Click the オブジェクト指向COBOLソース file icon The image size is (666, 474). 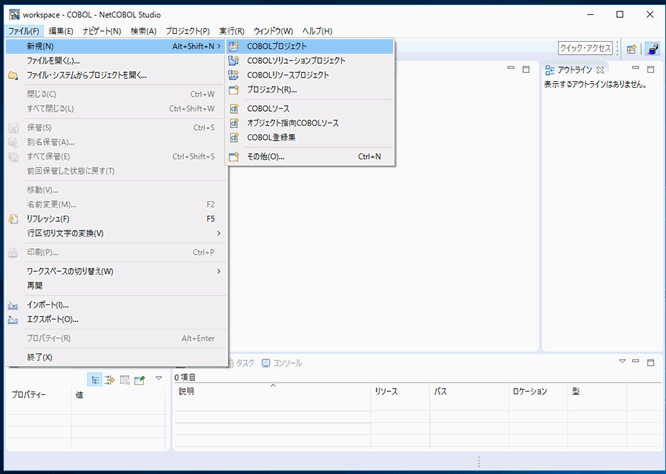point(234,123)
